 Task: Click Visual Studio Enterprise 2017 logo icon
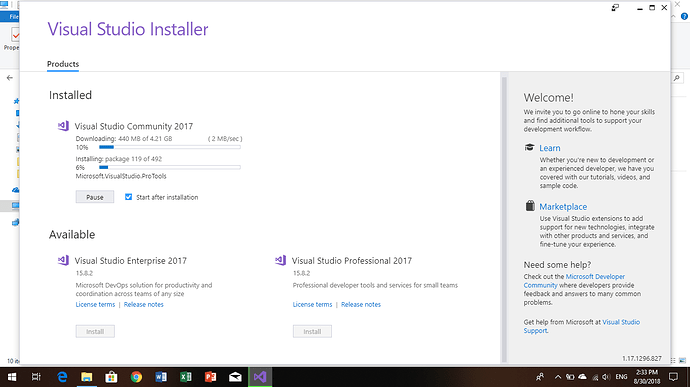coord(63,260)
